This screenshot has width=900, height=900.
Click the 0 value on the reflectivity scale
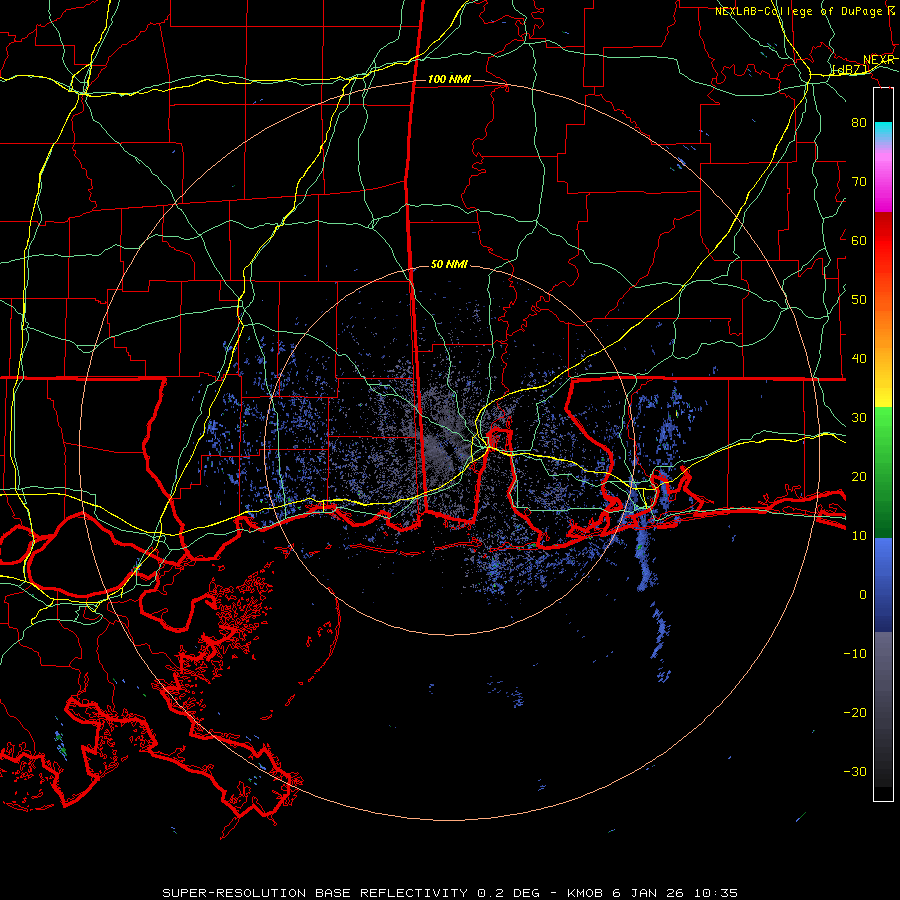(x=863, y=595)
